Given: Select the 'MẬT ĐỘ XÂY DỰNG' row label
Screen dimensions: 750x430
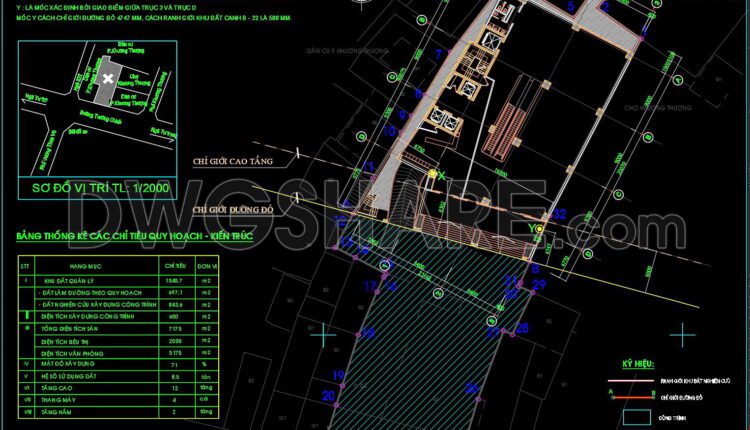Looking at the screenshot, I should click(x=67, y=364).
